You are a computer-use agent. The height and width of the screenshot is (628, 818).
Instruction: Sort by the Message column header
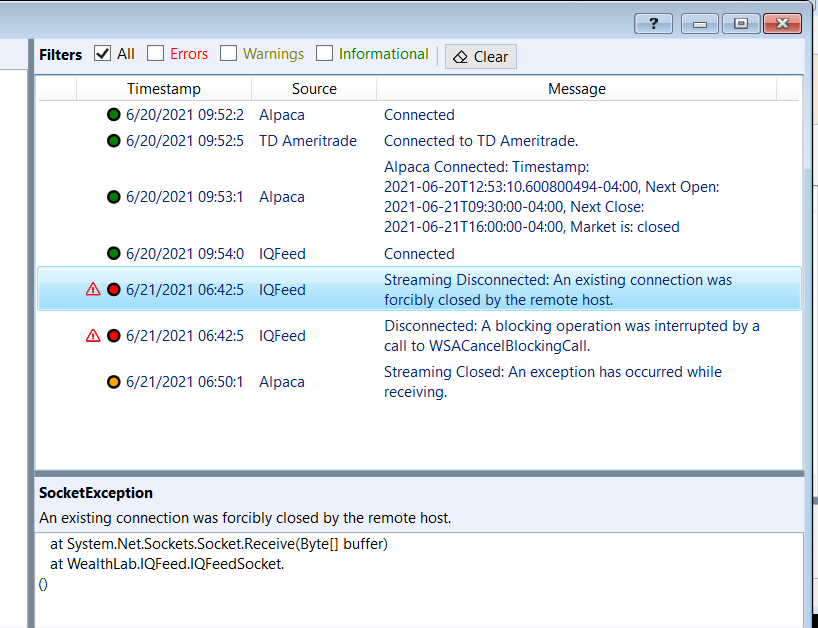click(576, 89)
